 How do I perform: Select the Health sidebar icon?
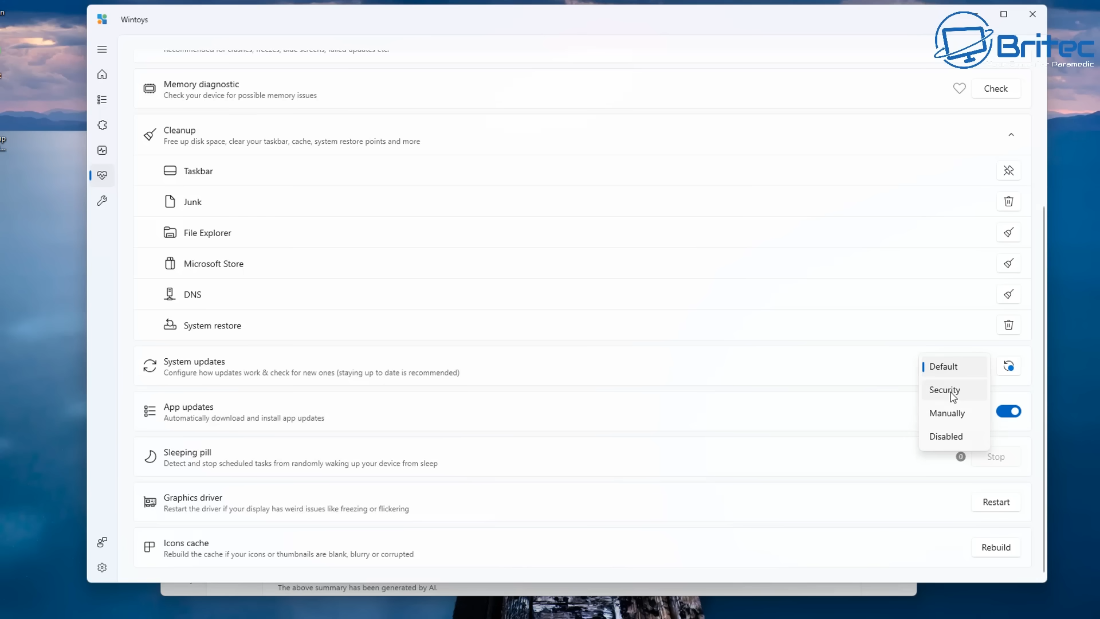(102, 175)
